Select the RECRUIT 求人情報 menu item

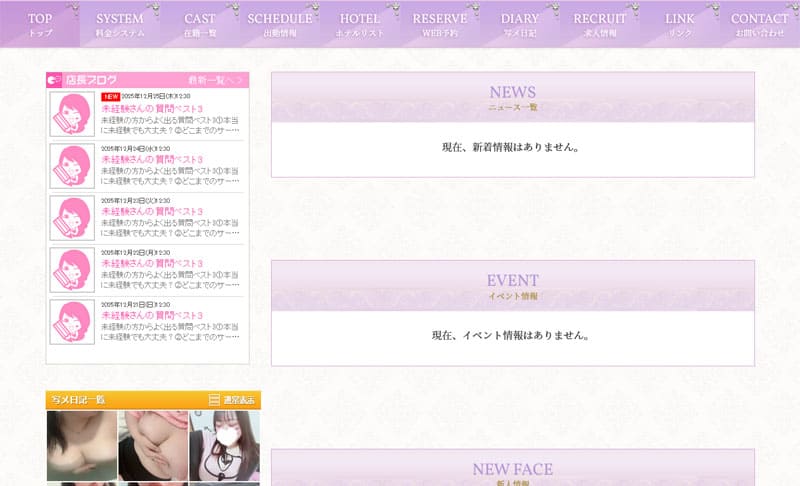coord(600,24)
